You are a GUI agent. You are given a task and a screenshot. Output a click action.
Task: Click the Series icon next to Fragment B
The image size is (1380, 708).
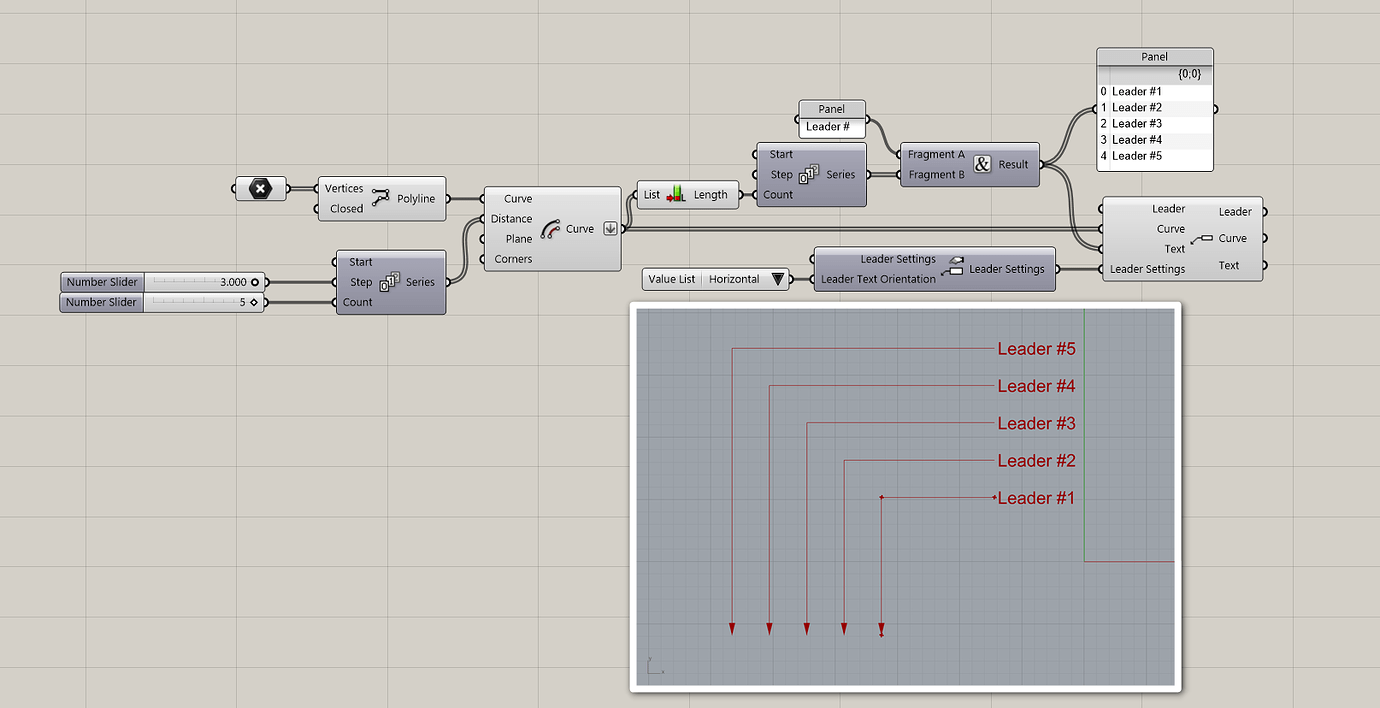tap(807, 174)
